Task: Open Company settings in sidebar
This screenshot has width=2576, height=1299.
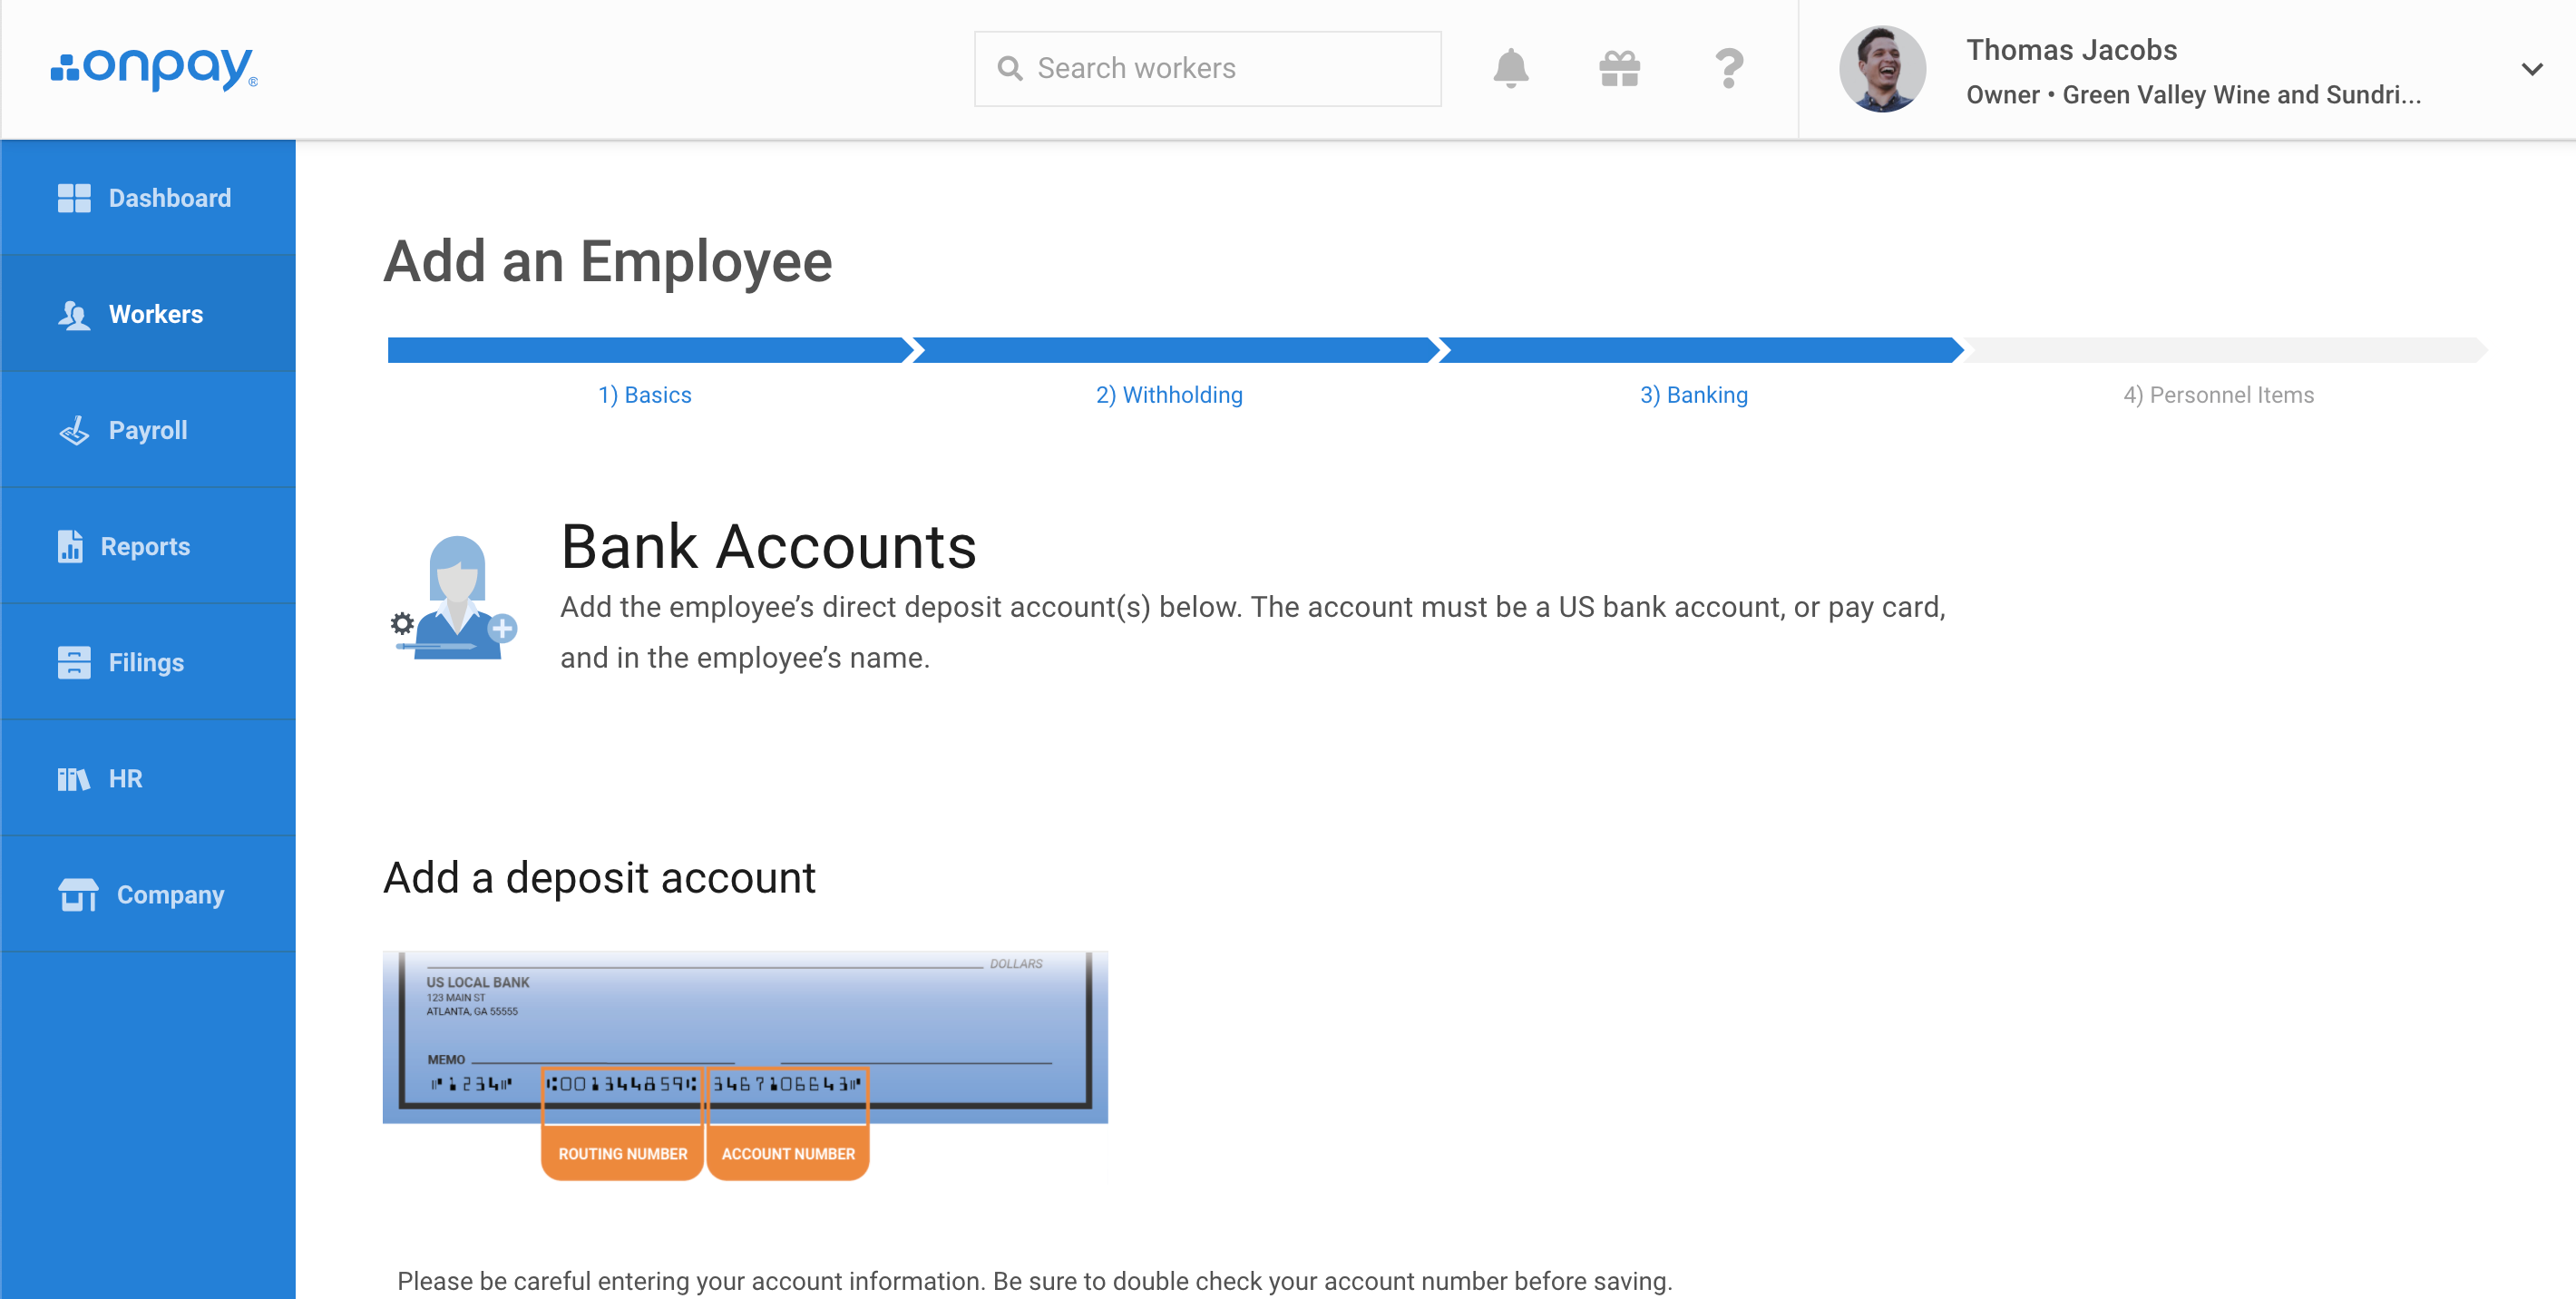Action: (148, 894)
